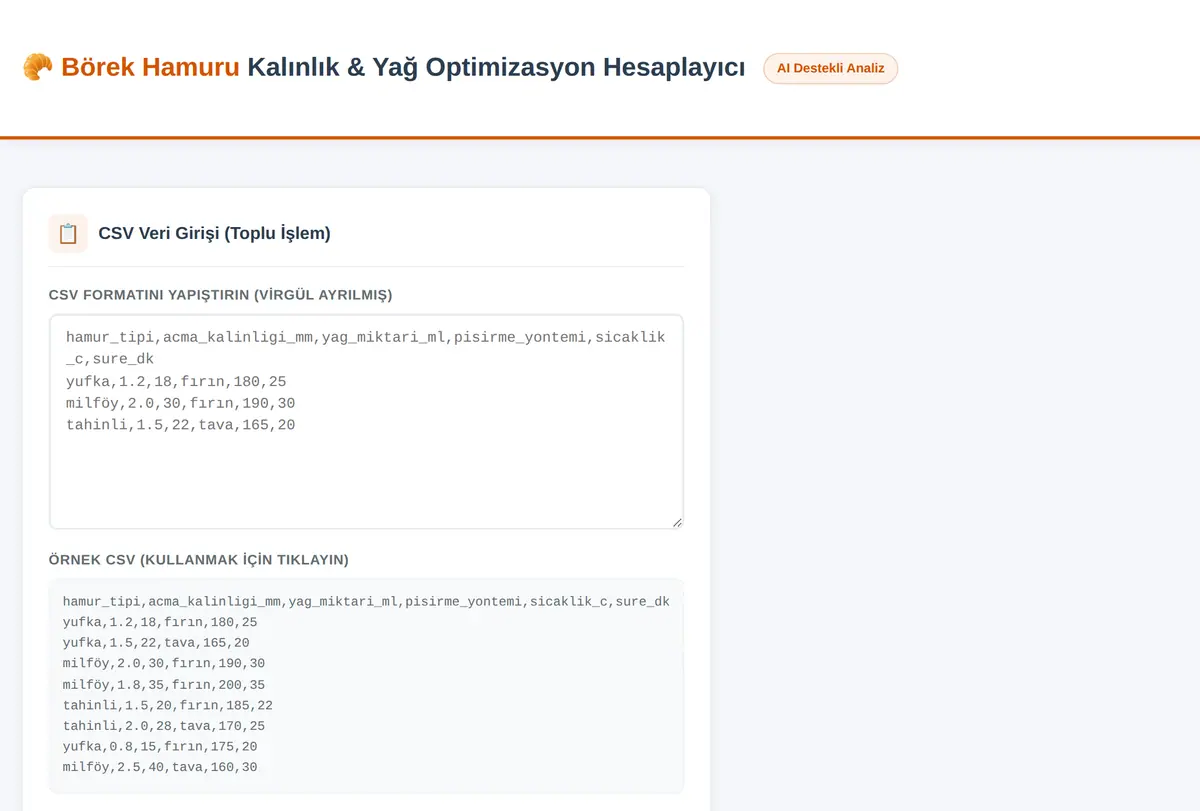Click the page title 'Börek Hamuru'
Screen dimensions: 1200x811
(x=150, y=67)
